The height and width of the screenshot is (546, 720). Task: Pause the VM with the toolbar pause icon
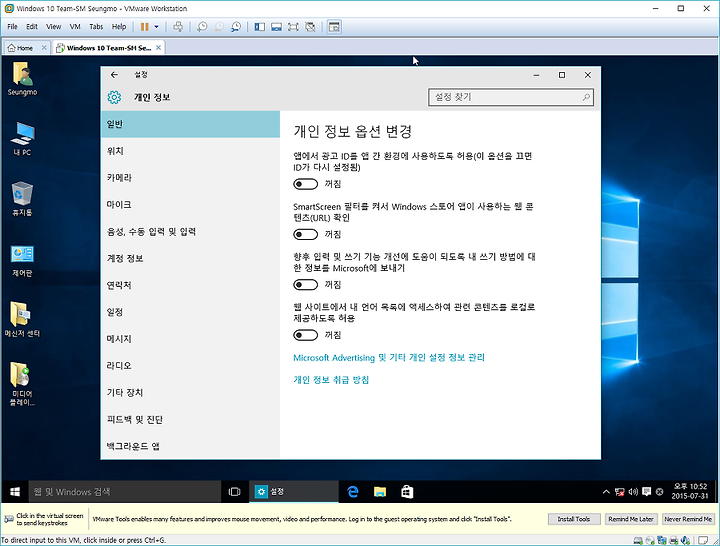[x=144, y=27]
